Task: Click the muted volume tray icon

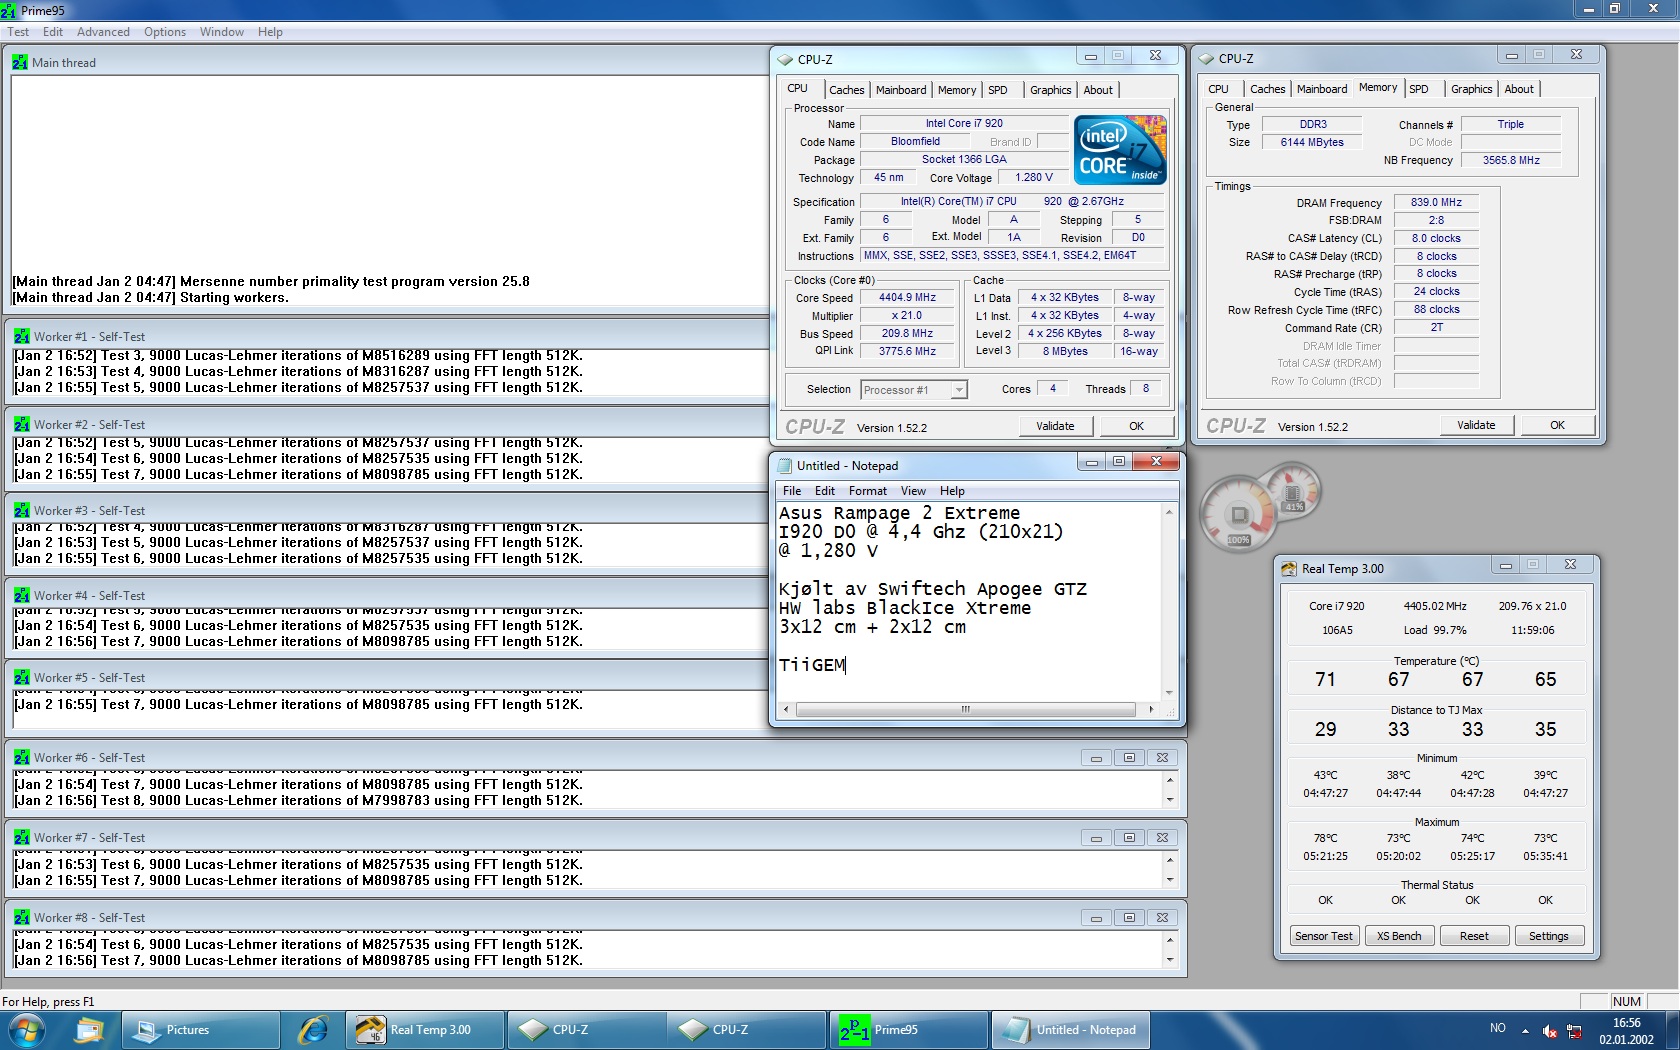Action: pos(1550,1030)
